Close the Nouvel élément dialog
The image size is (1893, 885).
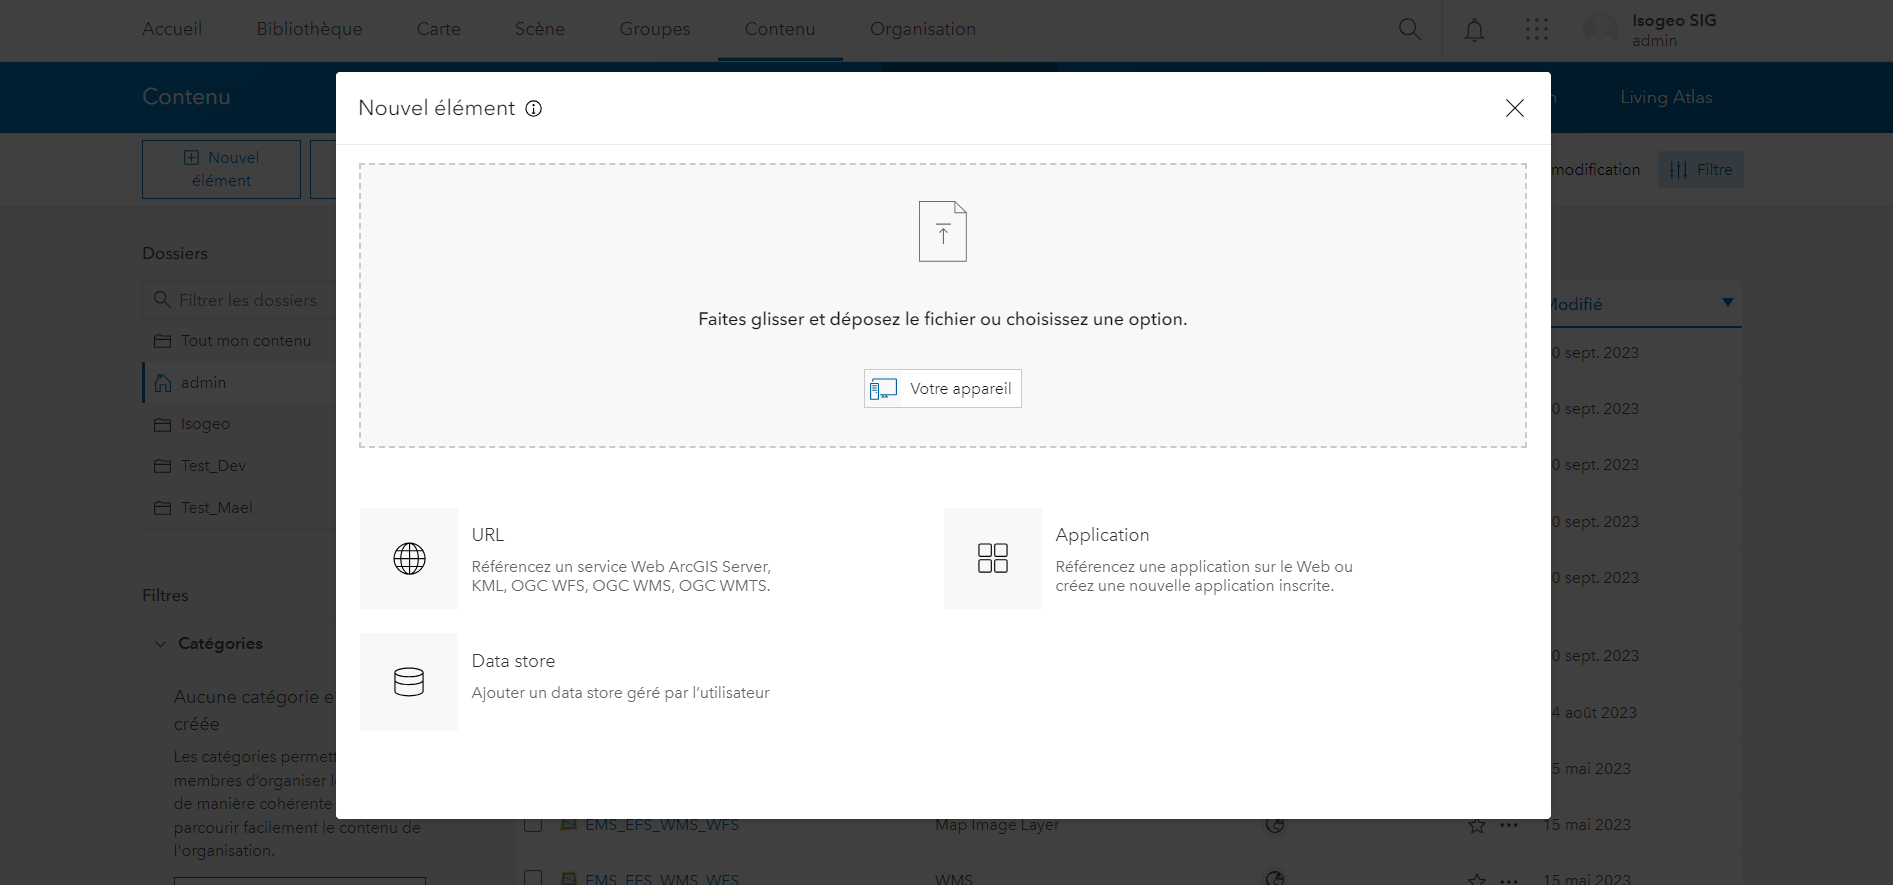point(1515,108)
